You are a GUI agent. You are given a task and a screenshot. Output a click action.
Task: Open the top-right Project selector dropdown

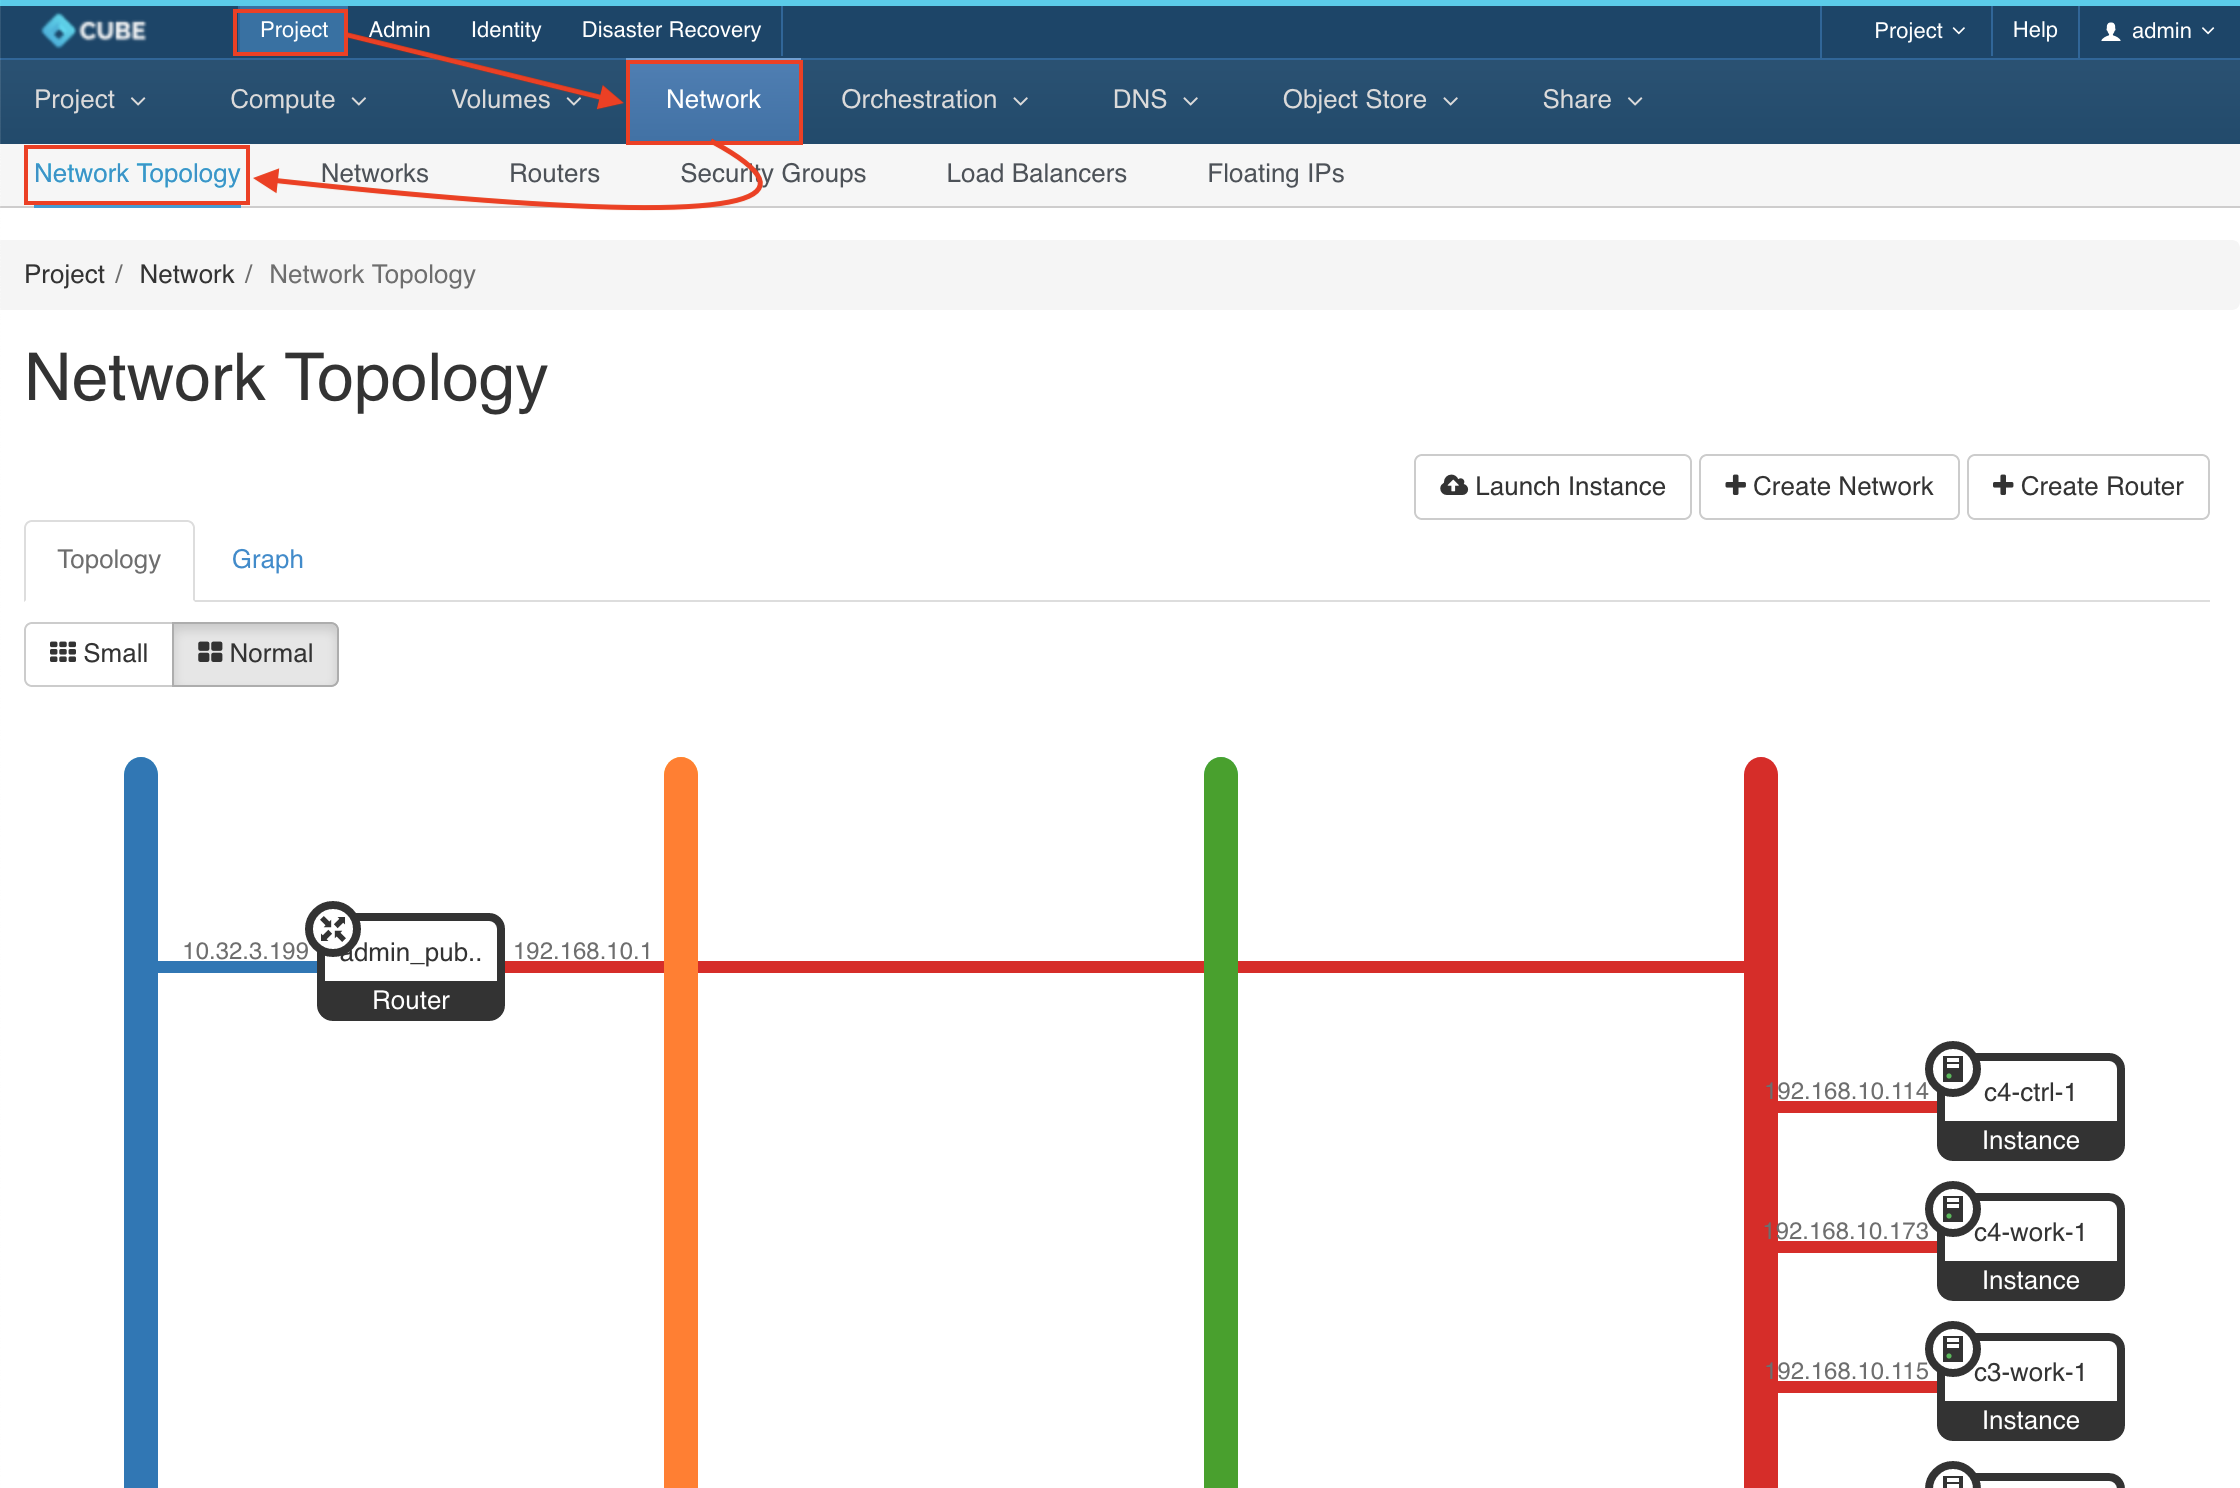tap(1919, 31)
